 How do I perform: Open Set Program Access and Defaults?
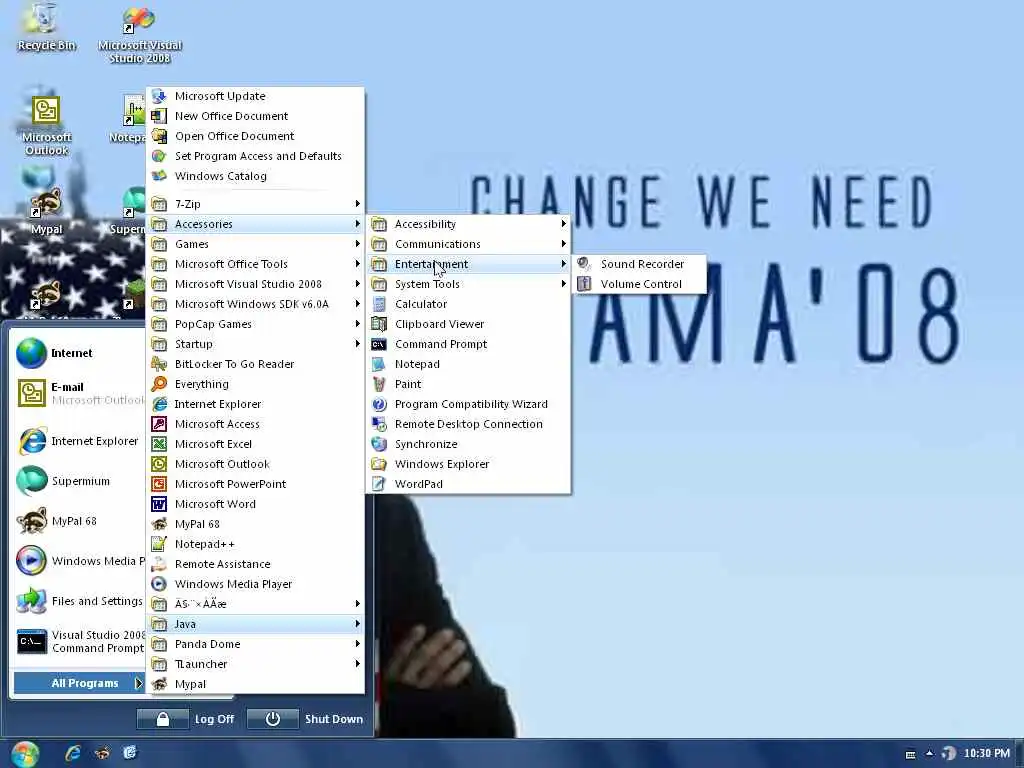[255, 156]
